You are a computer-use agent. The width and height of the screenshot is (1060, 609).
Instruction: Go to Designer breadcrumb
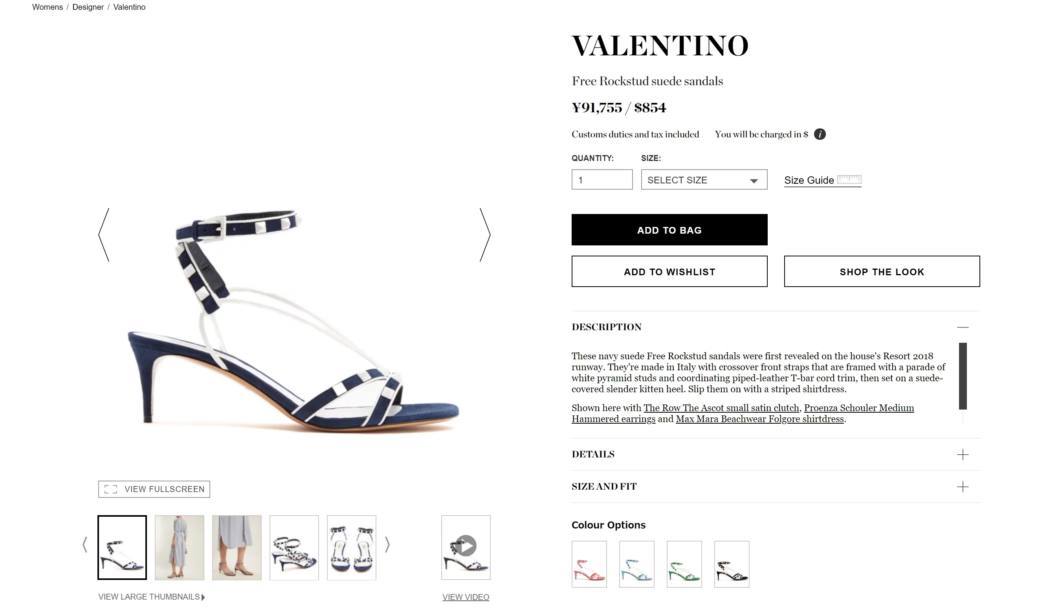pyautogui.click(x=88, y=7)
